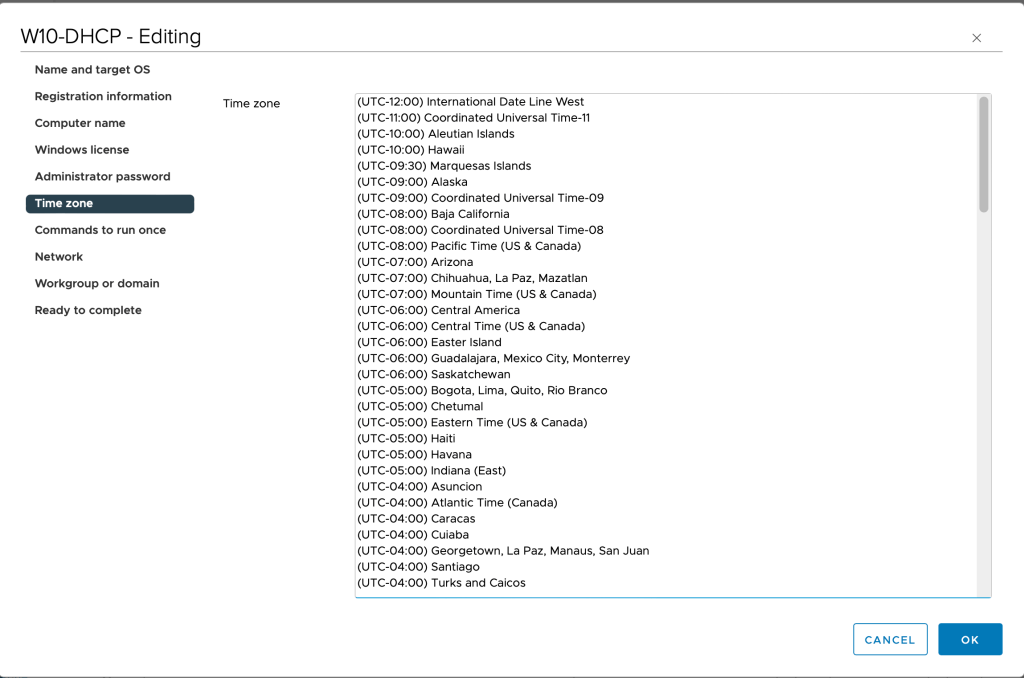1024x678 pixels.
Task: Go to Registration information step
Action: (x=103, y=97)
